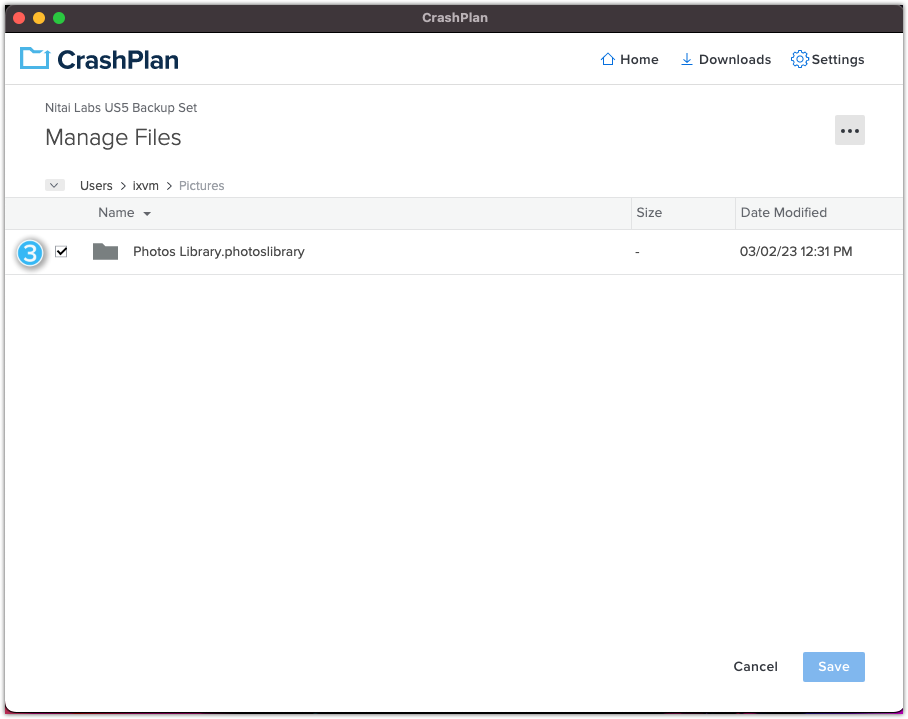The width and height of the screenshot is (908, 719).
Task: Click the 03/02/23 12:31 PM date cell
Action: click(796, 252)
